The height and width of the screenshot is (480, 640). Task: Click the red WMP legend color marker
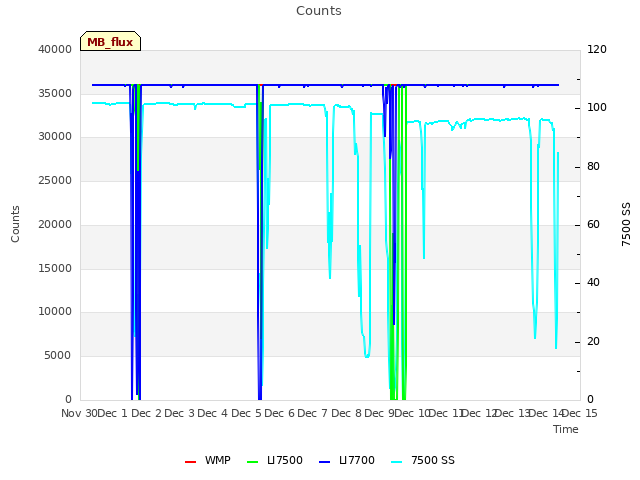[x=191, y=462]
